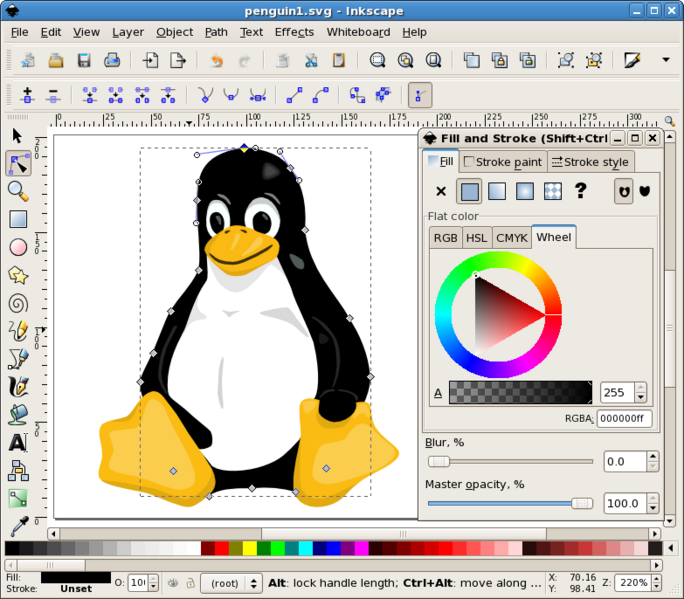Image resolution: width=684 pixels, height=599 pixels.
Task: Select the Star polygon tool
Action: (18, 275)
